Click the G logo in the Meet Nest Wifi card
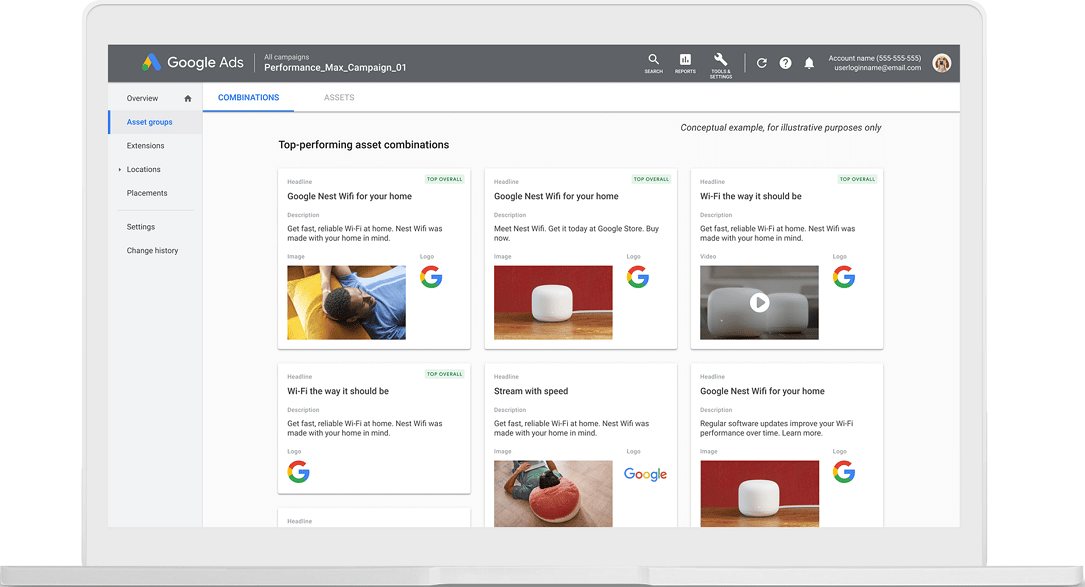Image resolution: width=1085 pixels, height=587 pixels. tap(638, 278)
